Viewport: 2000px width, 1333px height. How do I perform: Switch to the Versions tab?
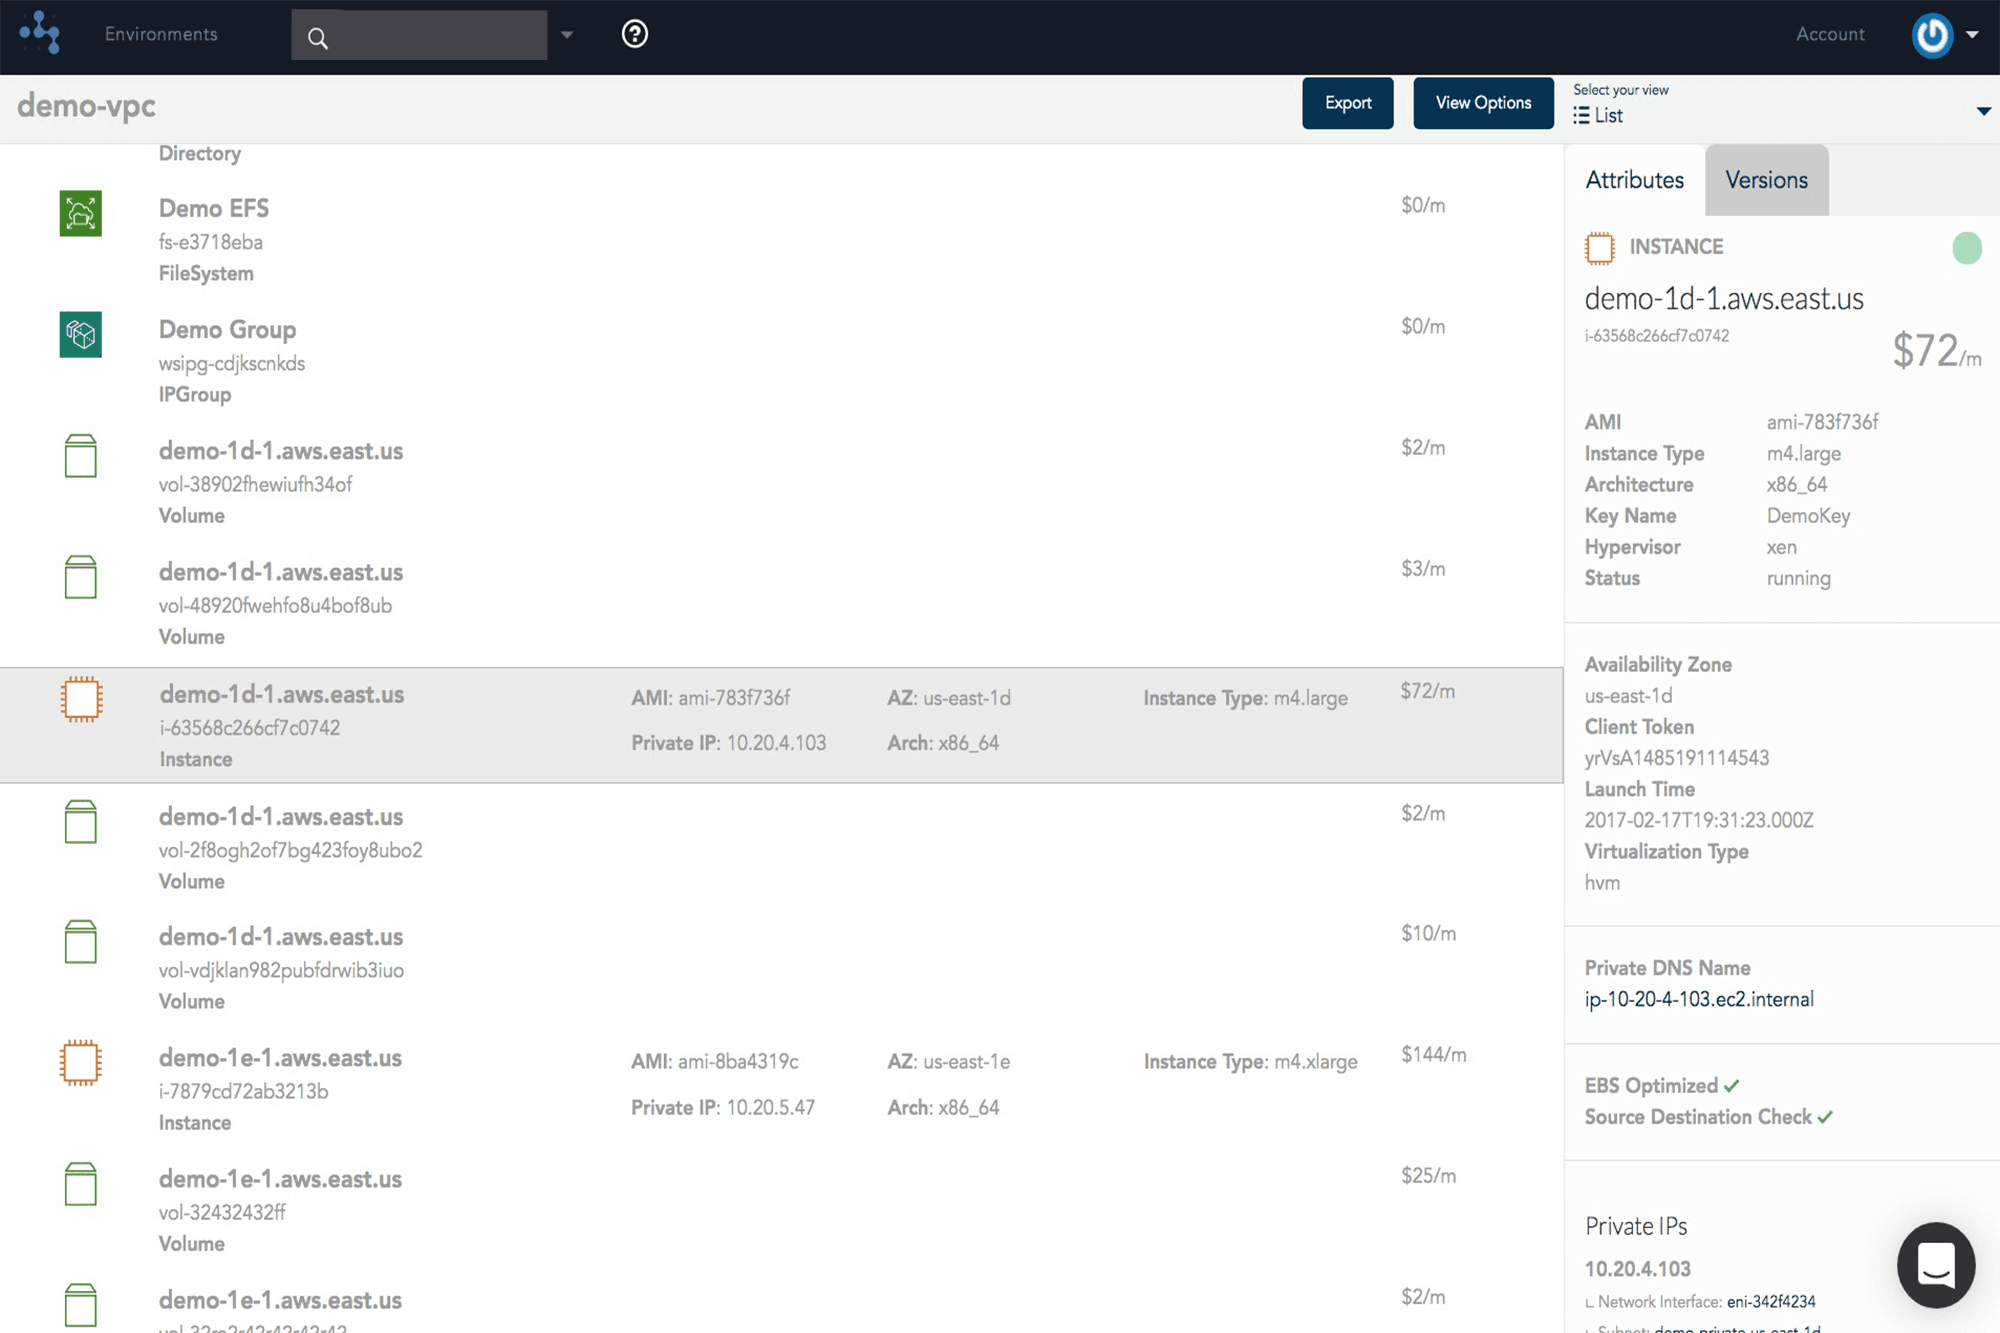click(1765, 180)
